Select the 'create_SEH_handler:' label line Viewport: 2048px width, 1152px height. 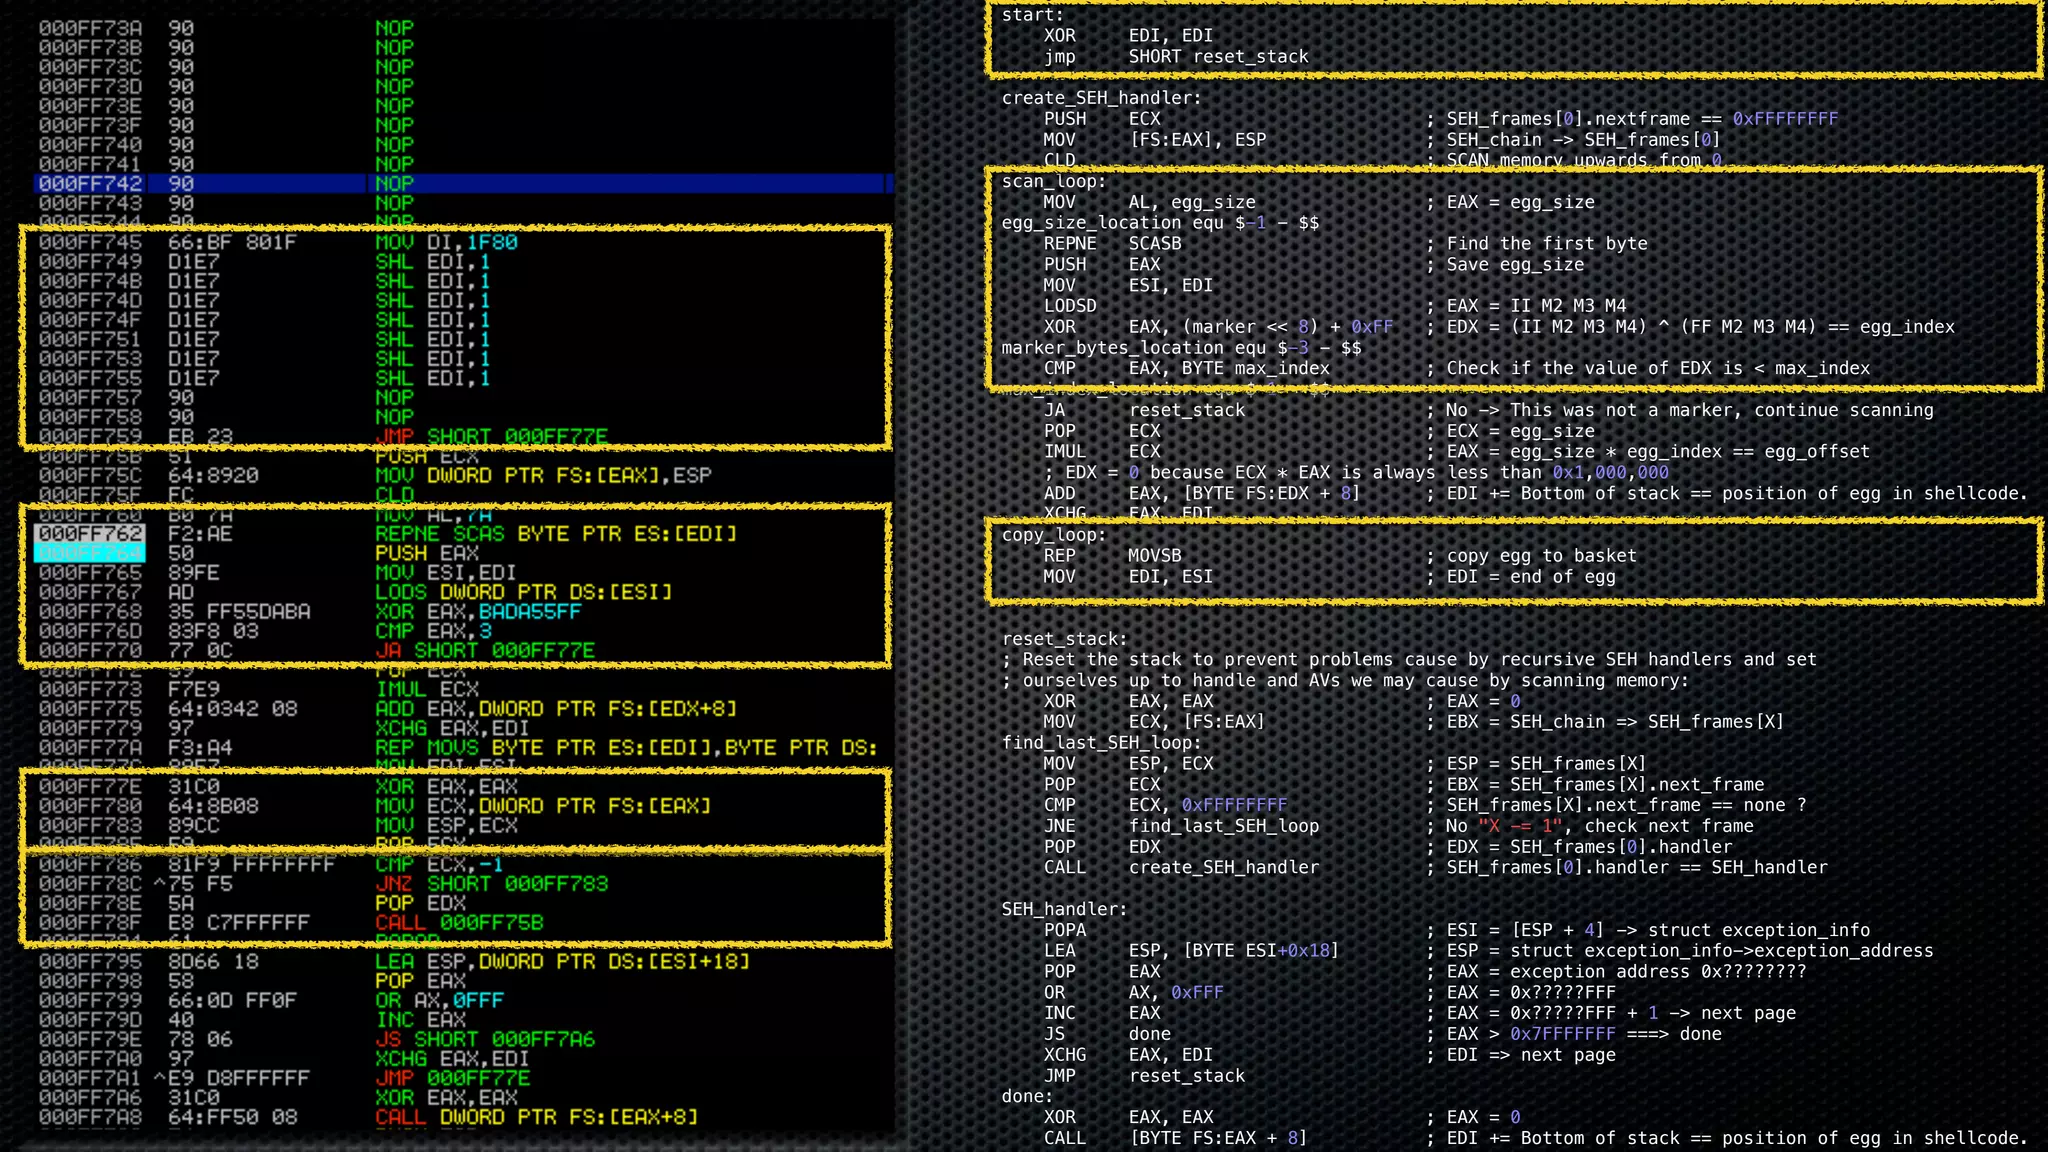1102,98
